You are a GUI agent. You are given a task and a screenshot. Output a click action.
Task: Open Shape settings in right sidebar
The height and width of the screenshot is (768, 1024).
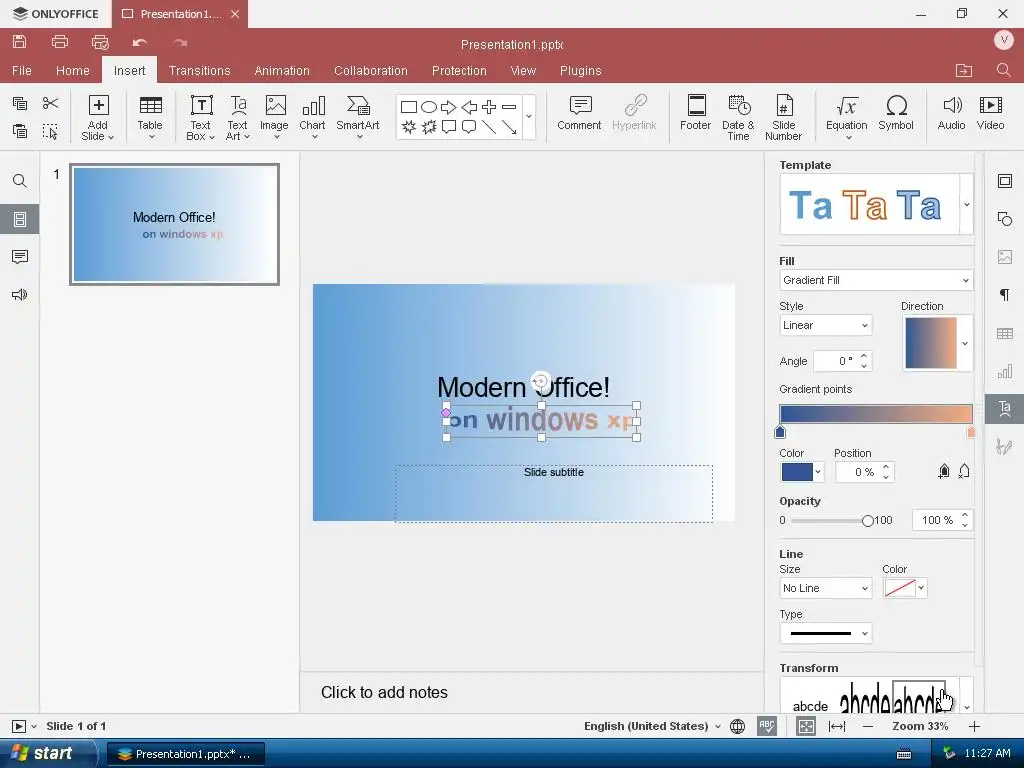pyautogui.click(x=1005, y=219)
